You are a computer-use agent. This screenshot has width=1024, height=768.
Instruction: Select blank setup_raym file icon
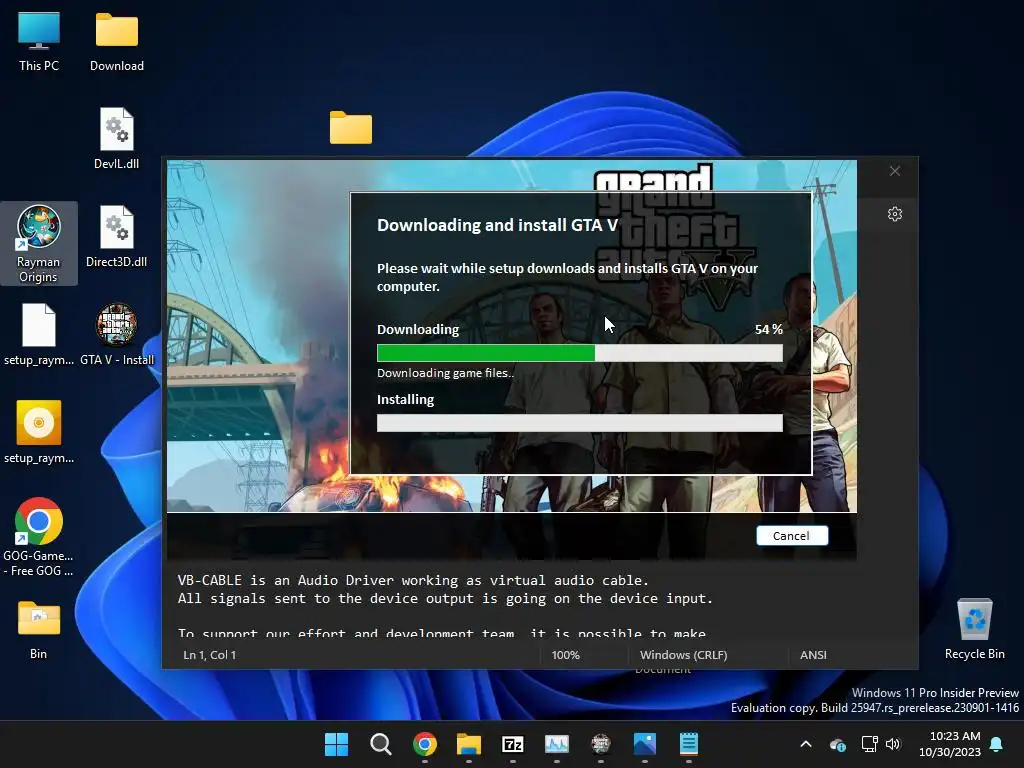pyautogui.click(x=39, y=334)
